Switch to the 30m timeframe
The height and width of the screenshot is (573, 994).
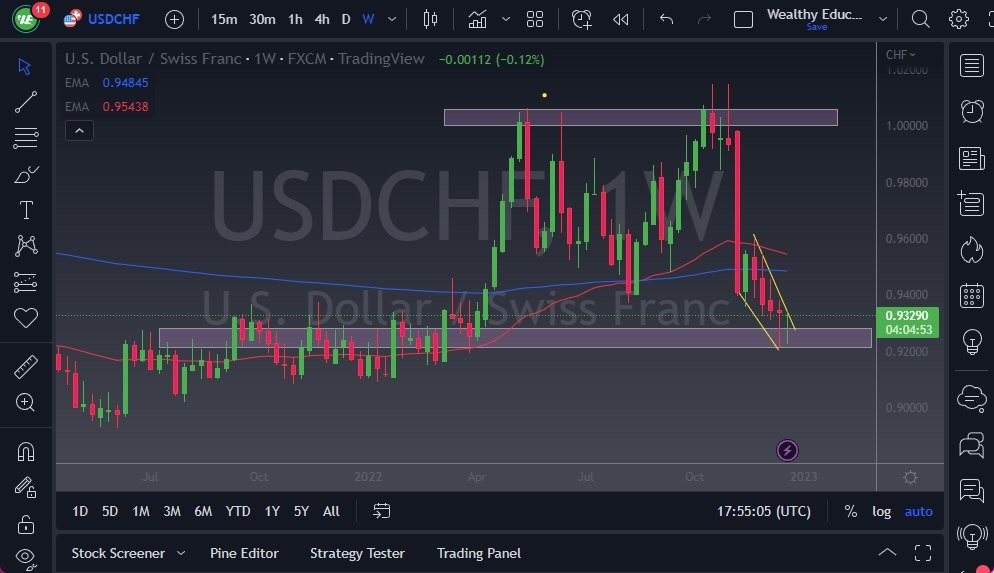pyautogui.click(x=262, y=20)
